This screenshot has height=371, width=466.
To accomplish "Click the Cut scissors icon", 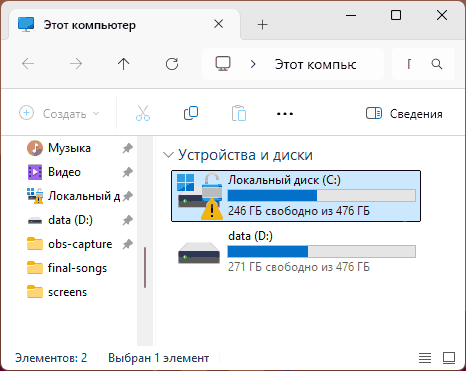I will click(x=143, y=113).
